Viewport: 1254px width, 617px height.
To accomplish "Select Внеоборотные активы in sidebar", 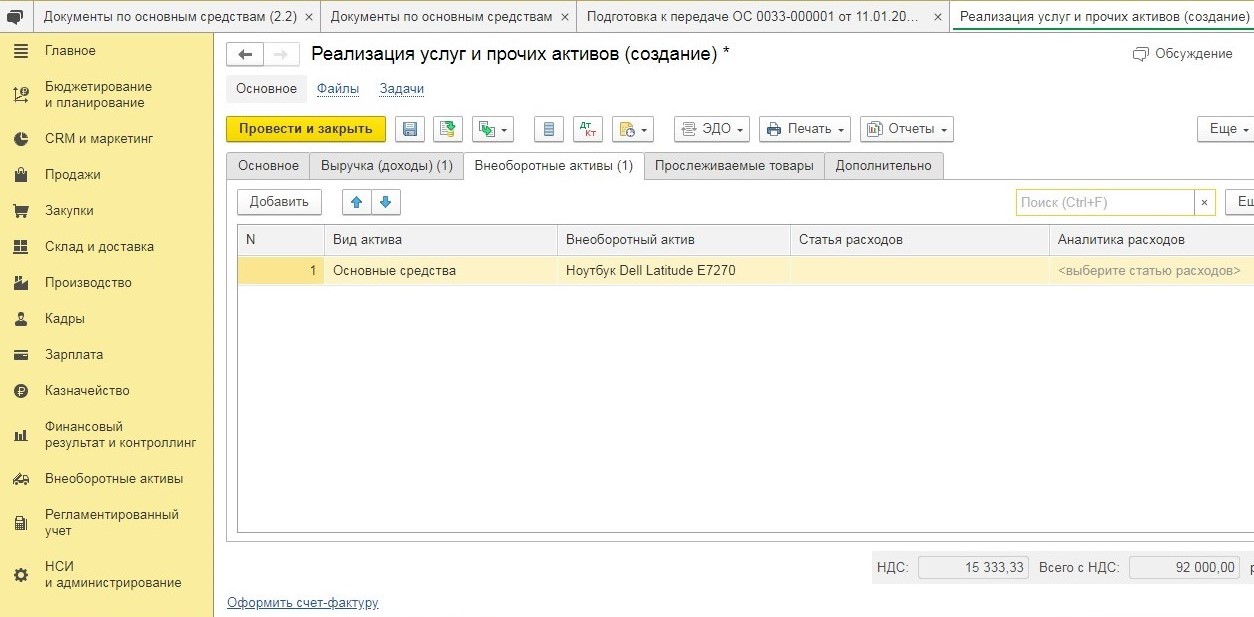I will point(113,479).
